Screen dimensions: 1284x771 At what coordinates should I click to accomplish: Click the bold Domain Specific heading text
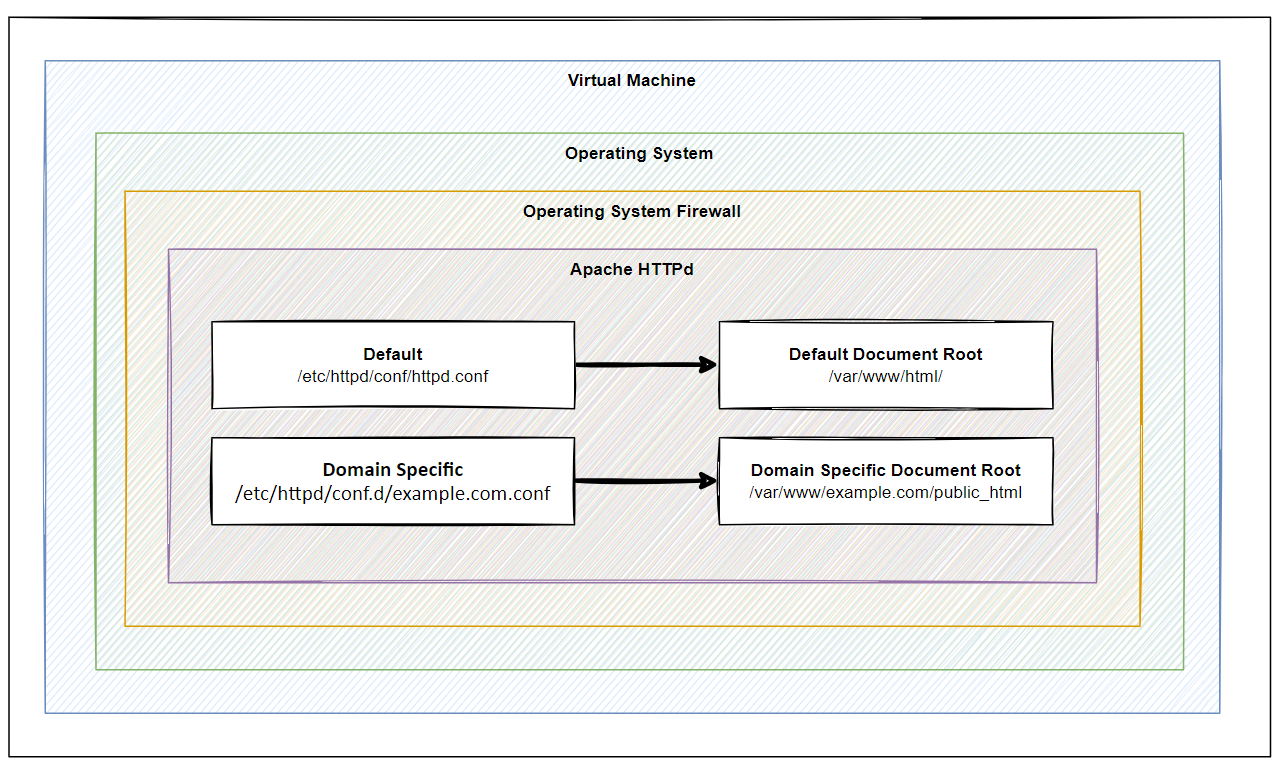[393, 469]
